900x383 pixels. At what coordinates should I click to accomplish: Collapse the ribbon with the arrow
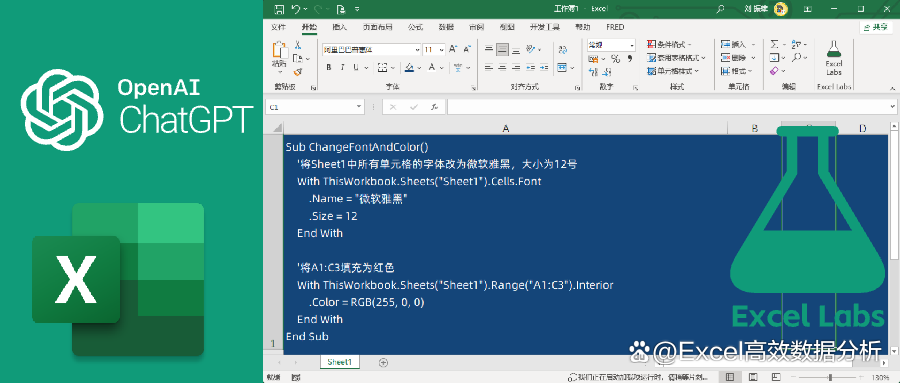click(x=893, y=88)
